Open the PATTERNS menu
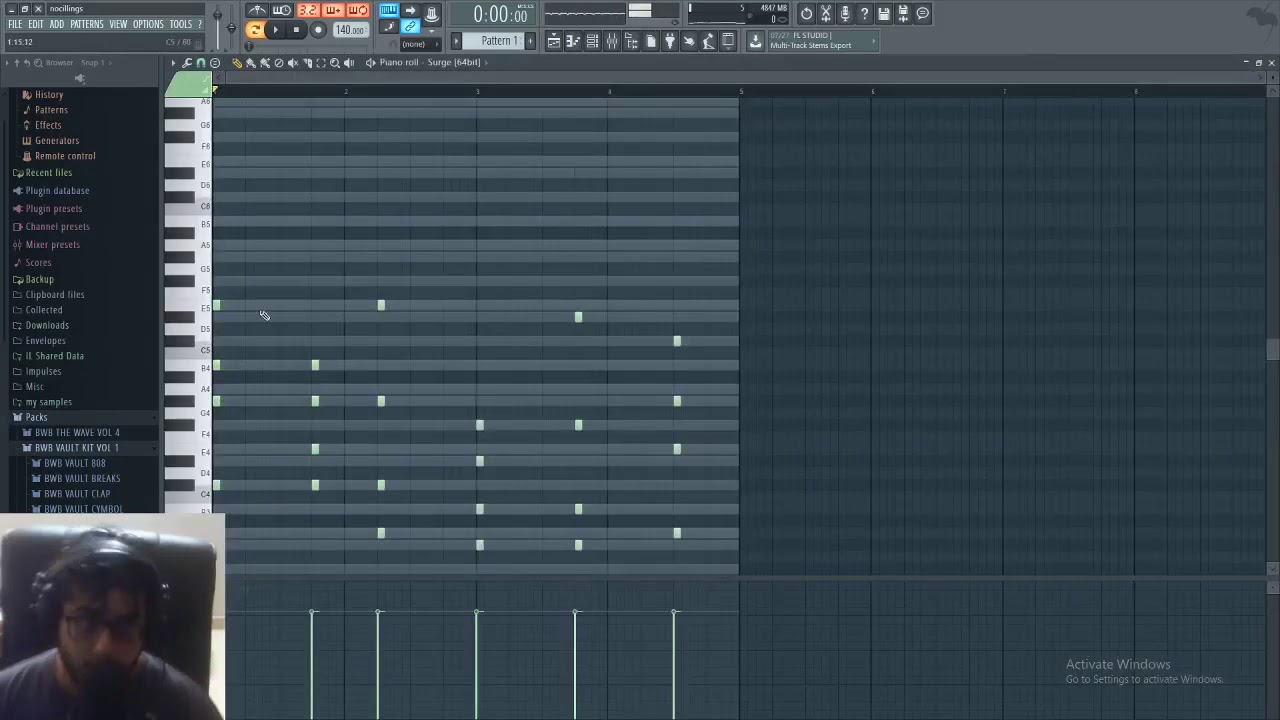 point(87,24)
